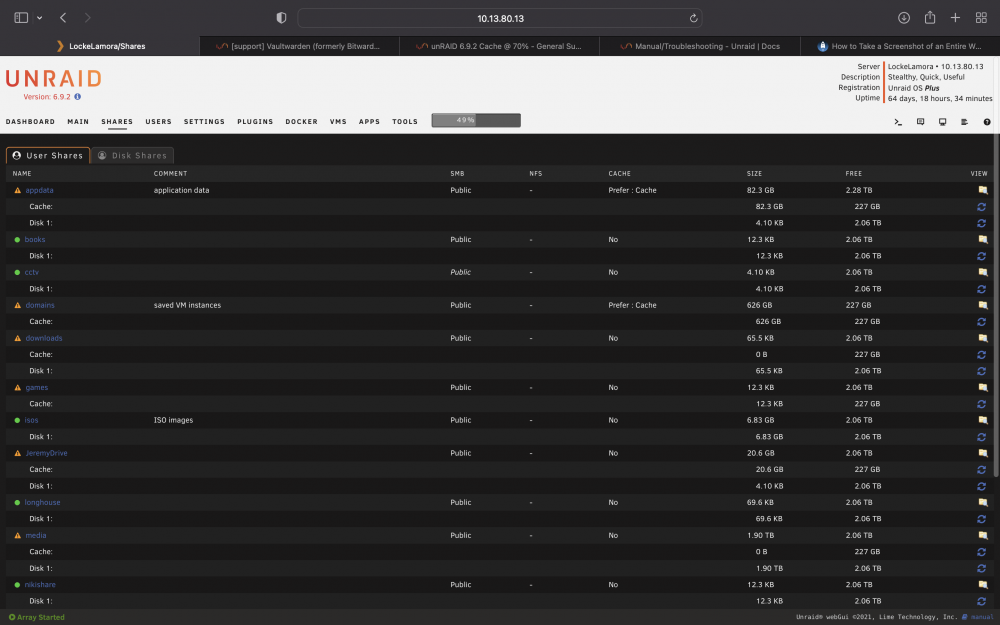Open the system log icon
Screen dimensions: 1000x625
(x=964, y=122)
